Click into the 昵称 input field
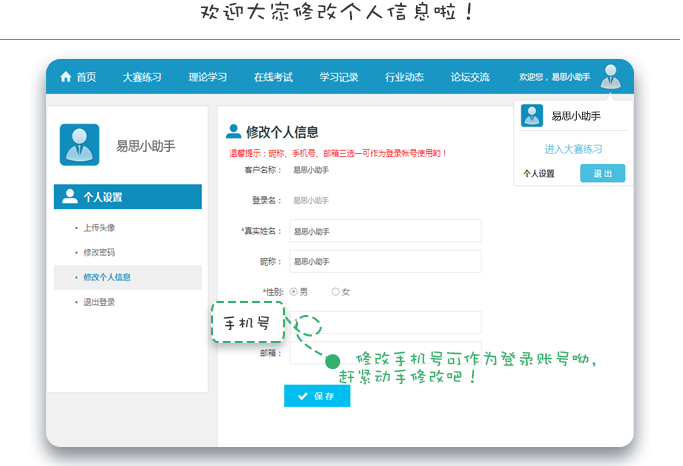Viewport: 683px width, 466px height. [385, 261]
